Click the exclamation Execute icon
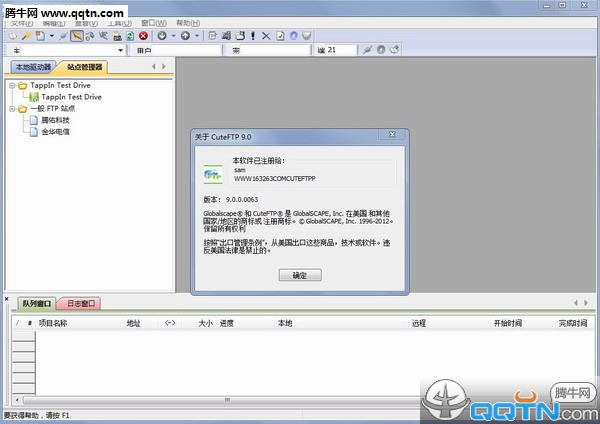This screenshot has width=600, height=424. 253,36
